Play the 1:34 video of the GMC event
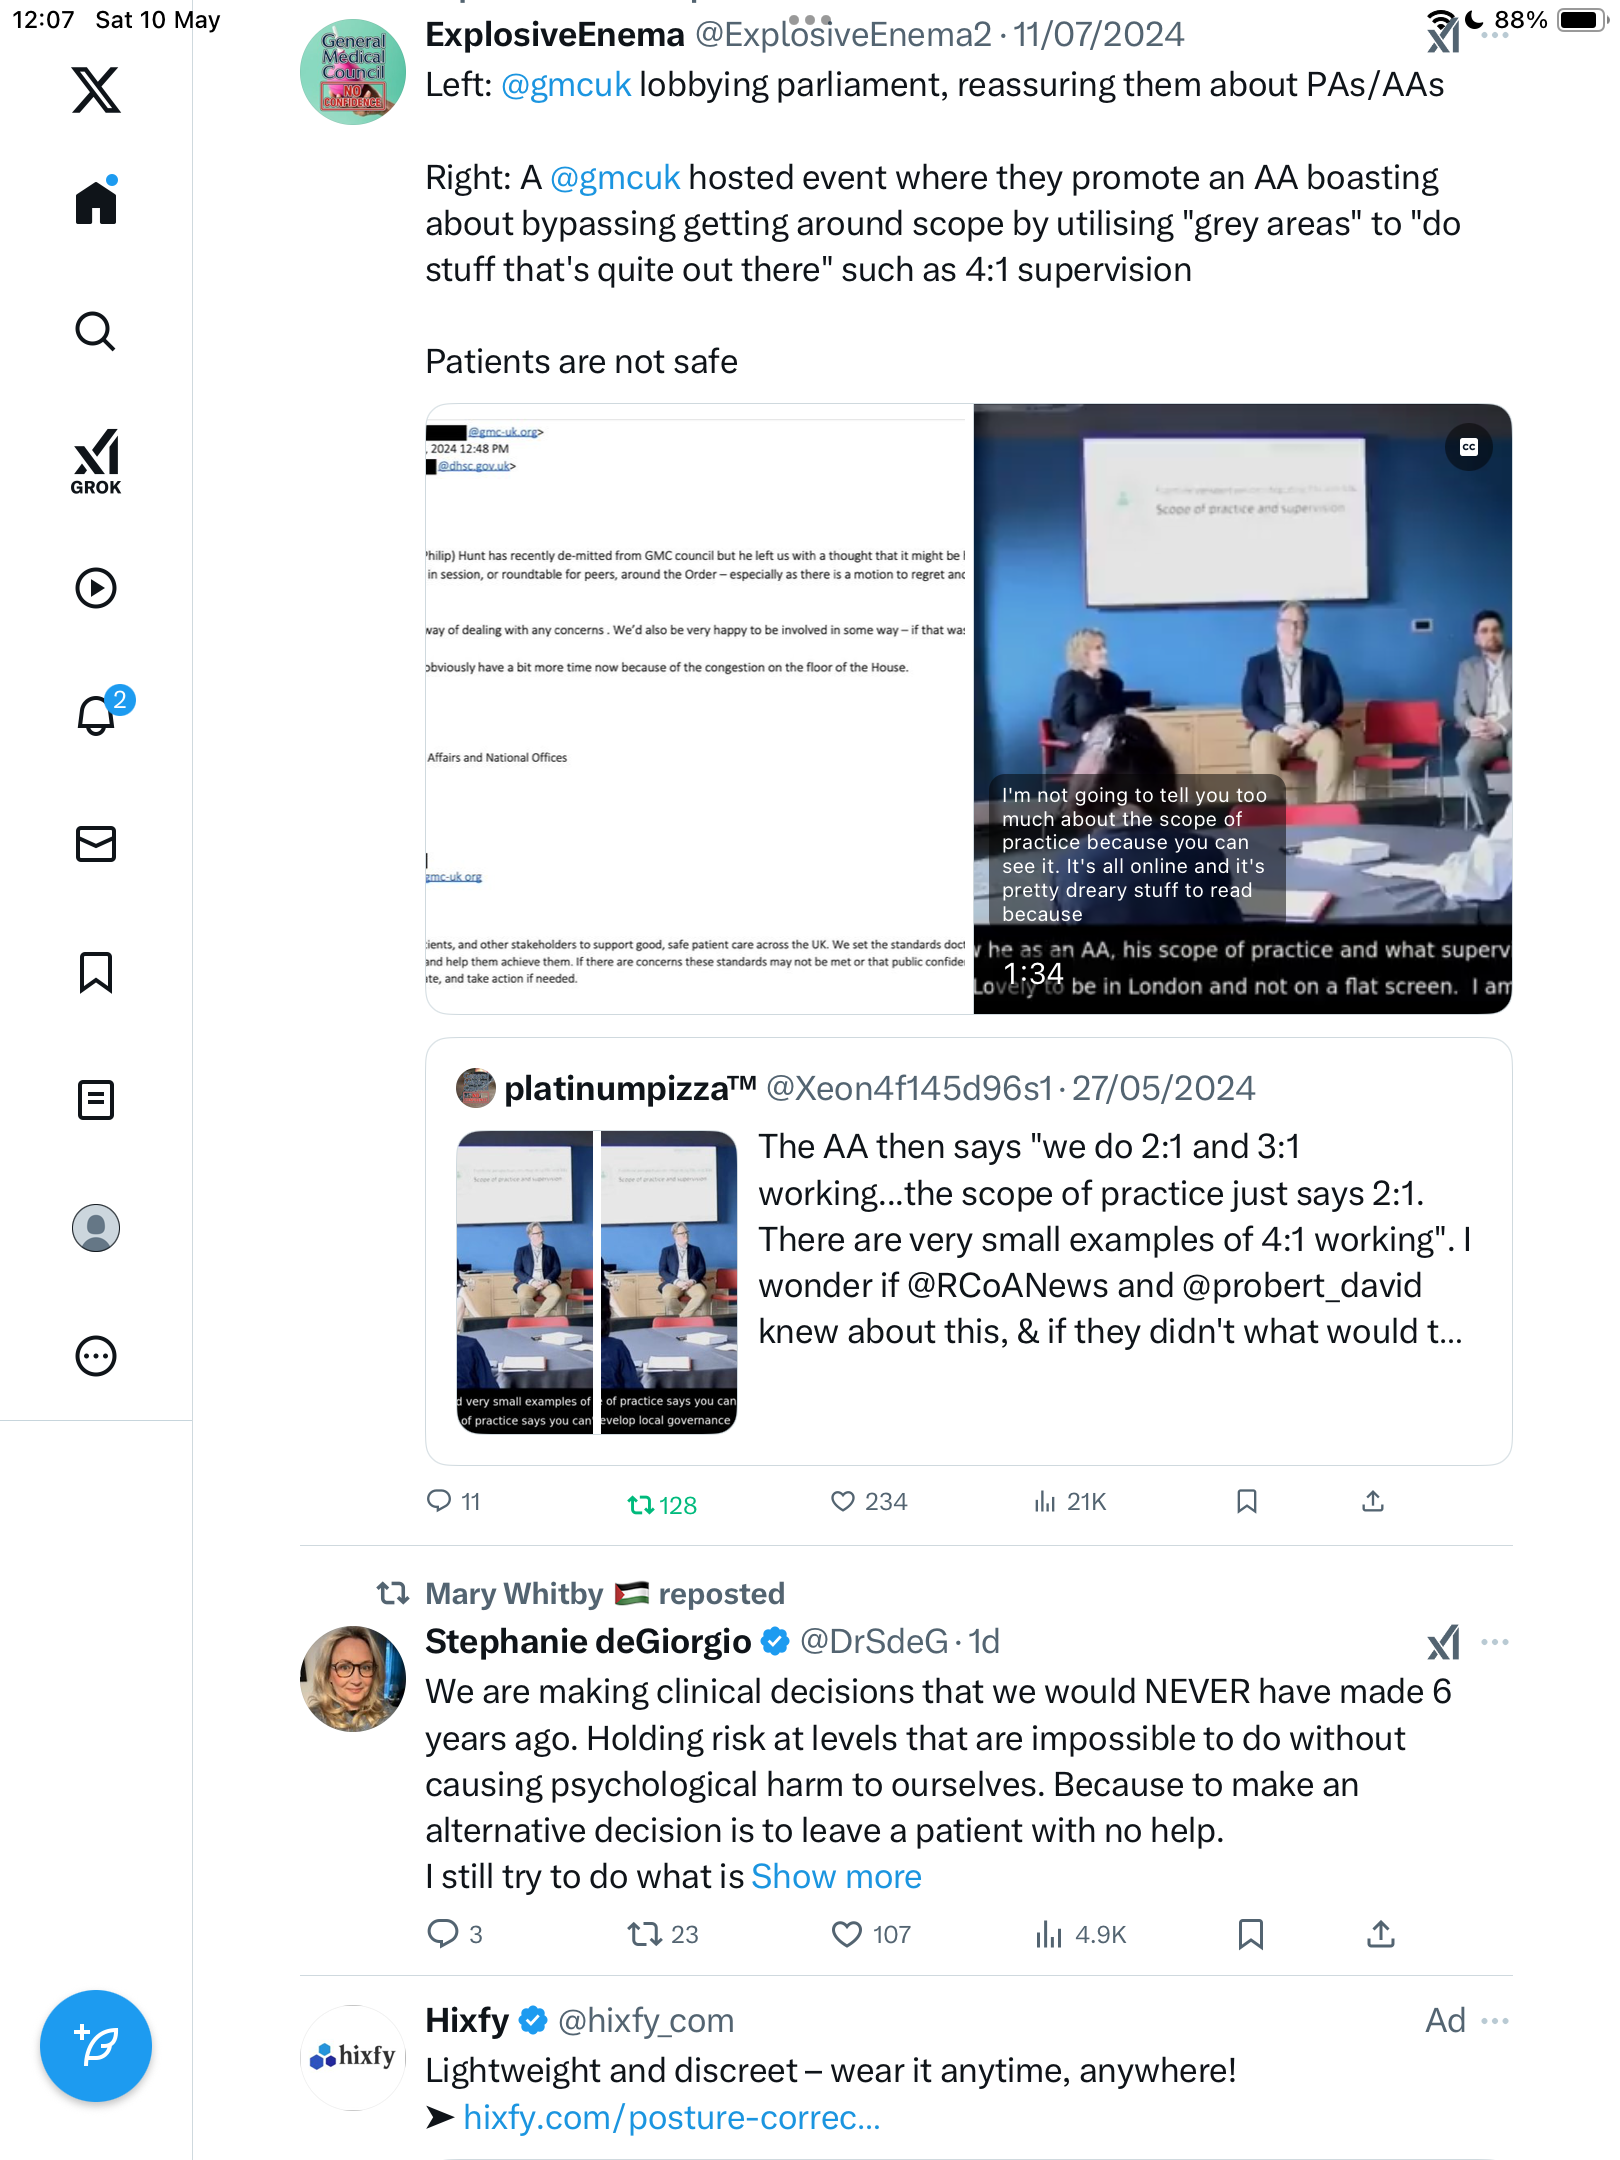 tap(1242, 709)
